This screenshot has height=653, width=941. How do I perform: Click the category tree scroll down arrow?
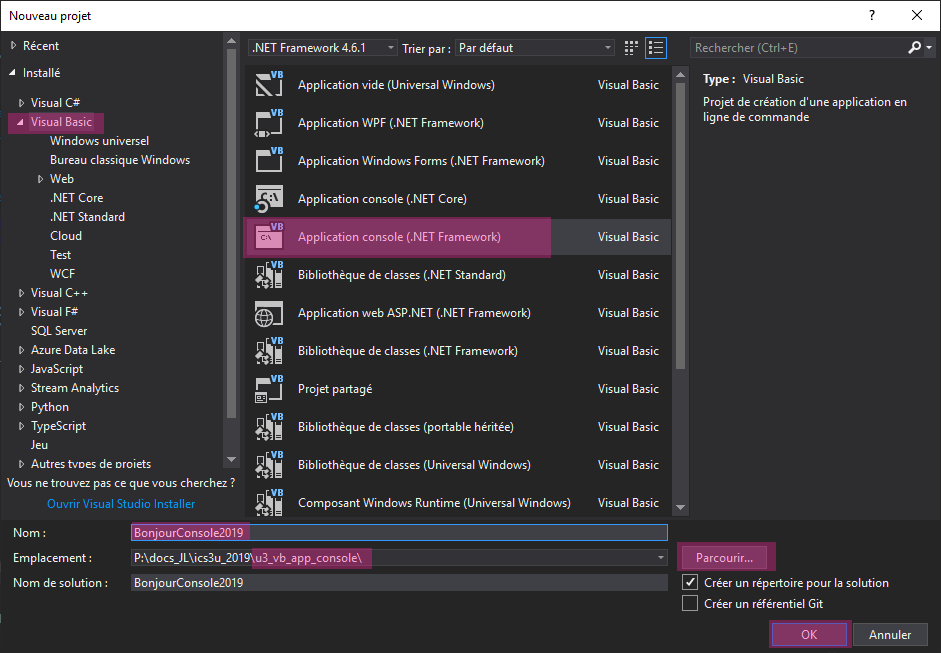[x=231, y=460]
